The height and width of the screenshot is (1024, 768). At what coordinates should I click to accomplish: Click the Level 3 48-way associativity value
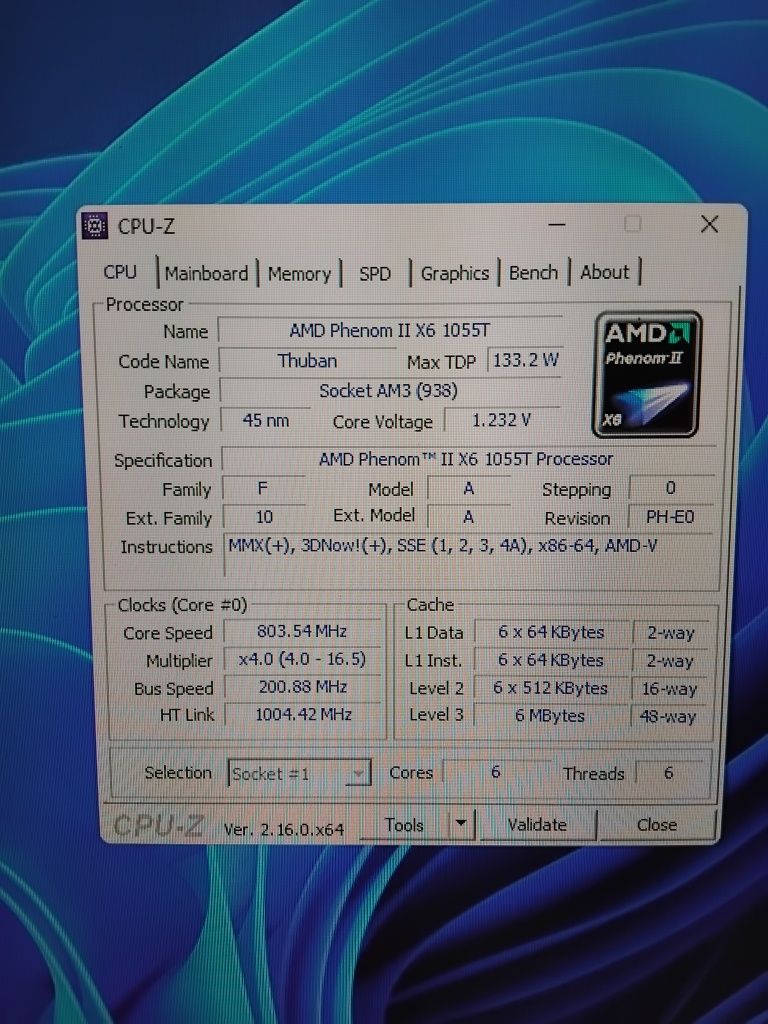(668, 716)
